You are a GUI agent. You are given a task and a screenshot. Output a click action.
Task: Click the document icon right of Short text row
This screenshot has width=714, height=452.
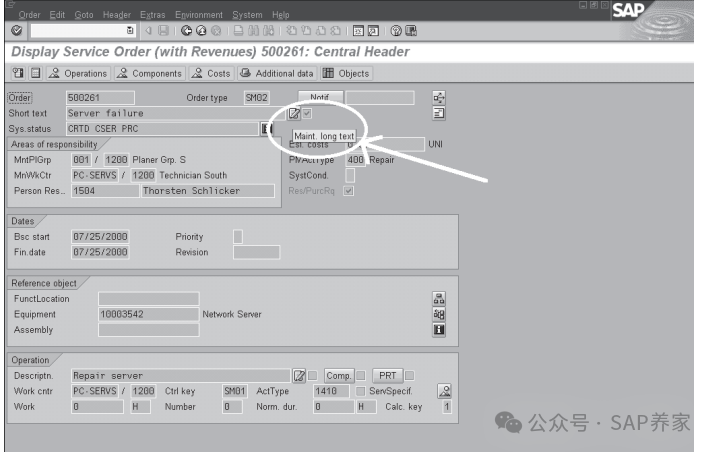point(439,113)
